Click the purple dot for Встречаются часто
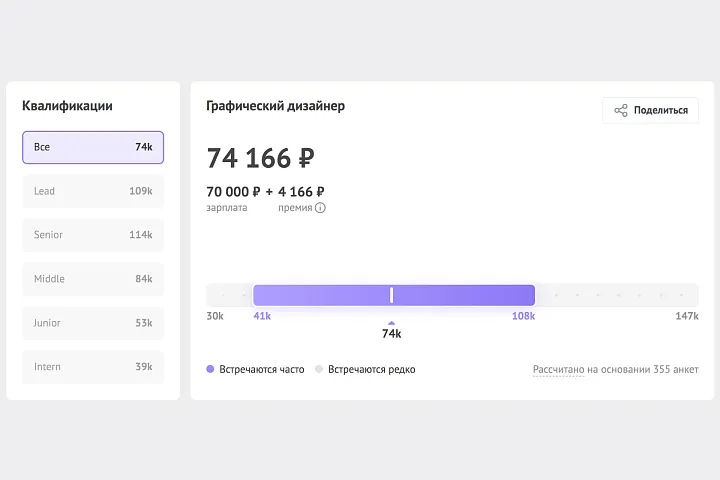 (210, 369)
